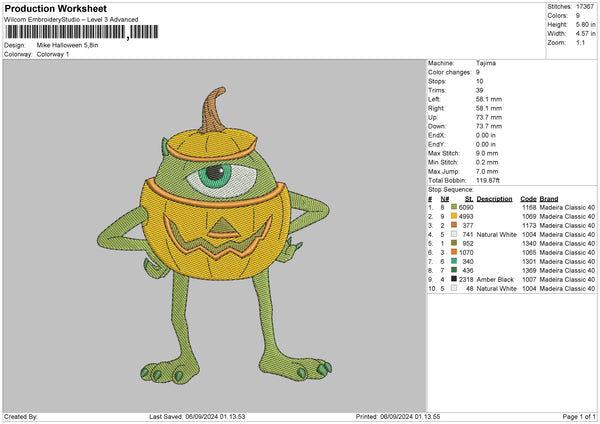Click height value '5.80 in'

585,24
